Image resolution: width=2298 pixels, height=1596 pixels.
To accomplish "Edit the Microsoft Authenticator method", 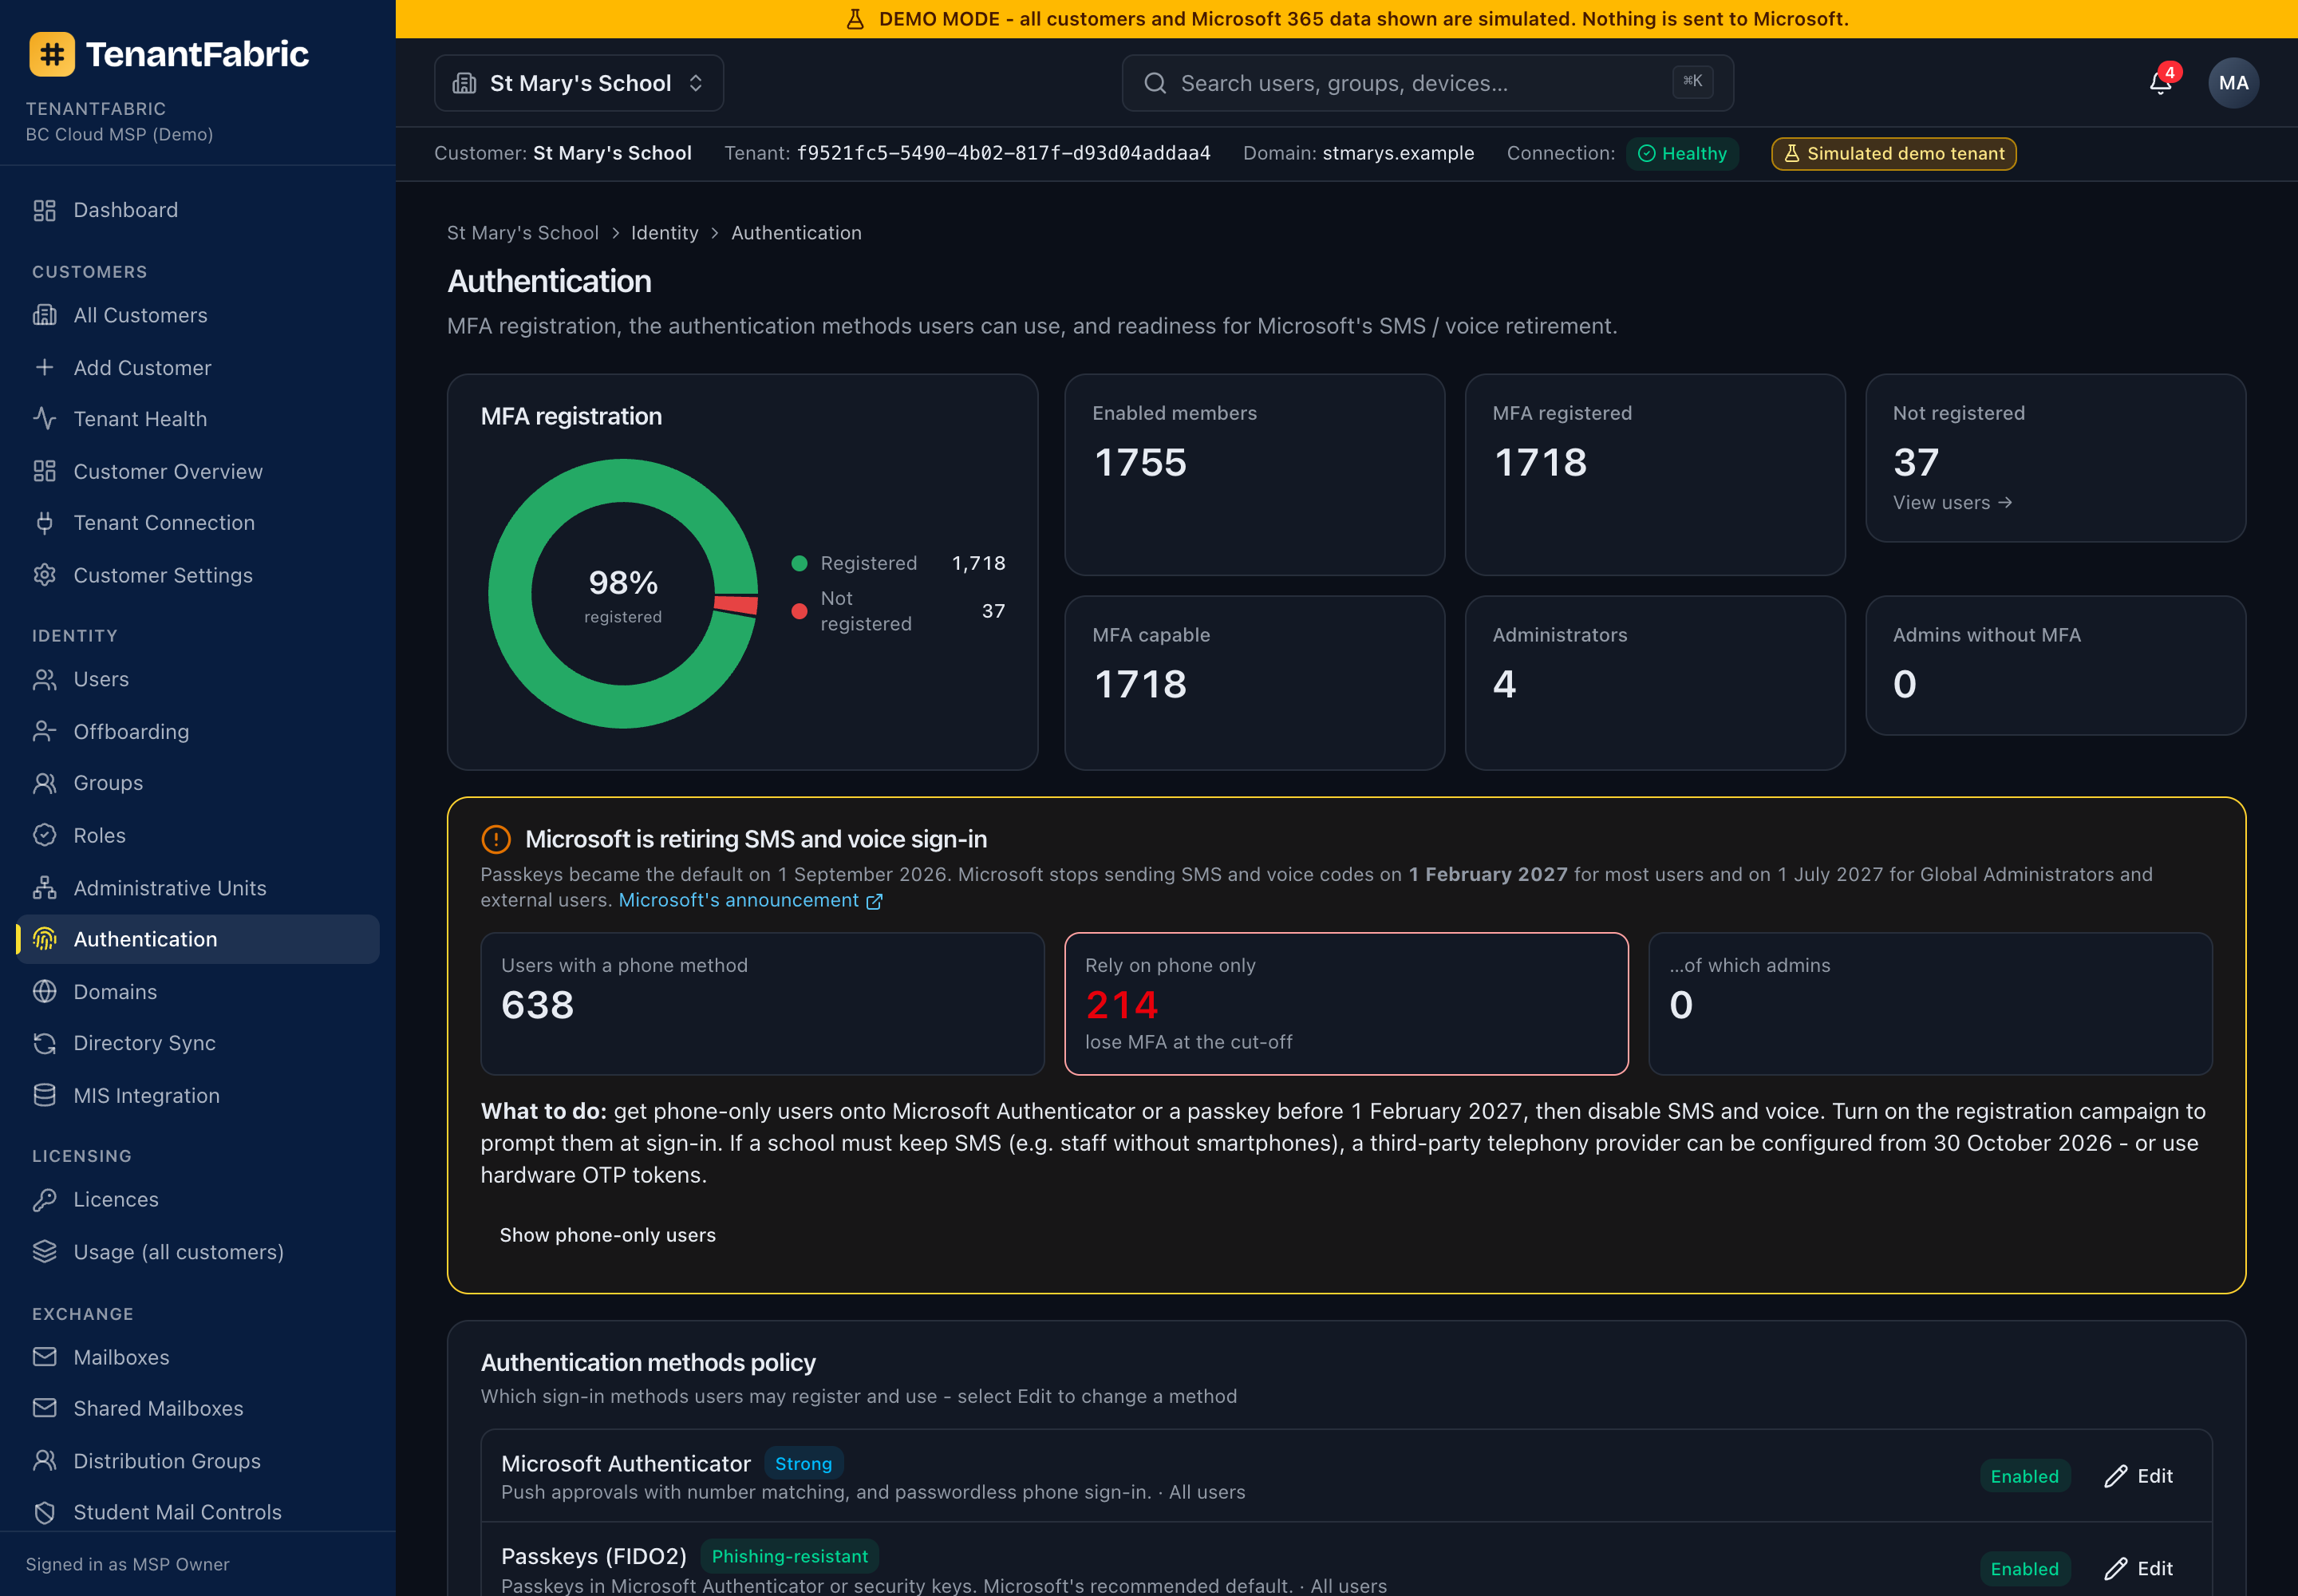I will pyautogui.click(x=2138, y=1476).
